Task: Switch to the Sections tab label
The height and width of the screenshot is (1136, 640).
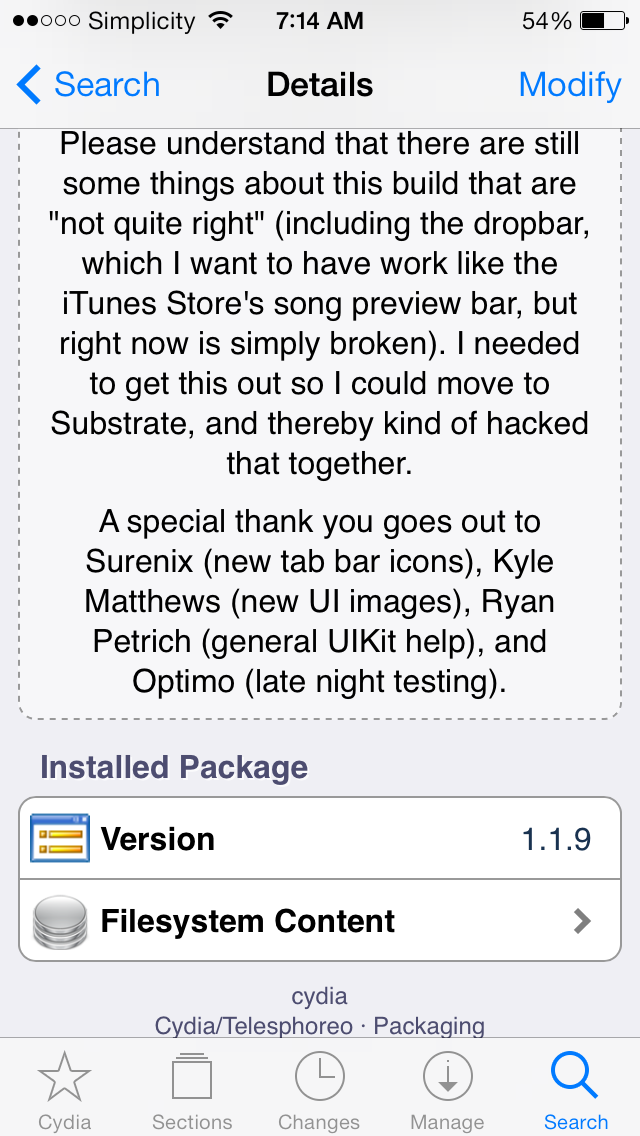Action: (192, 1122)
